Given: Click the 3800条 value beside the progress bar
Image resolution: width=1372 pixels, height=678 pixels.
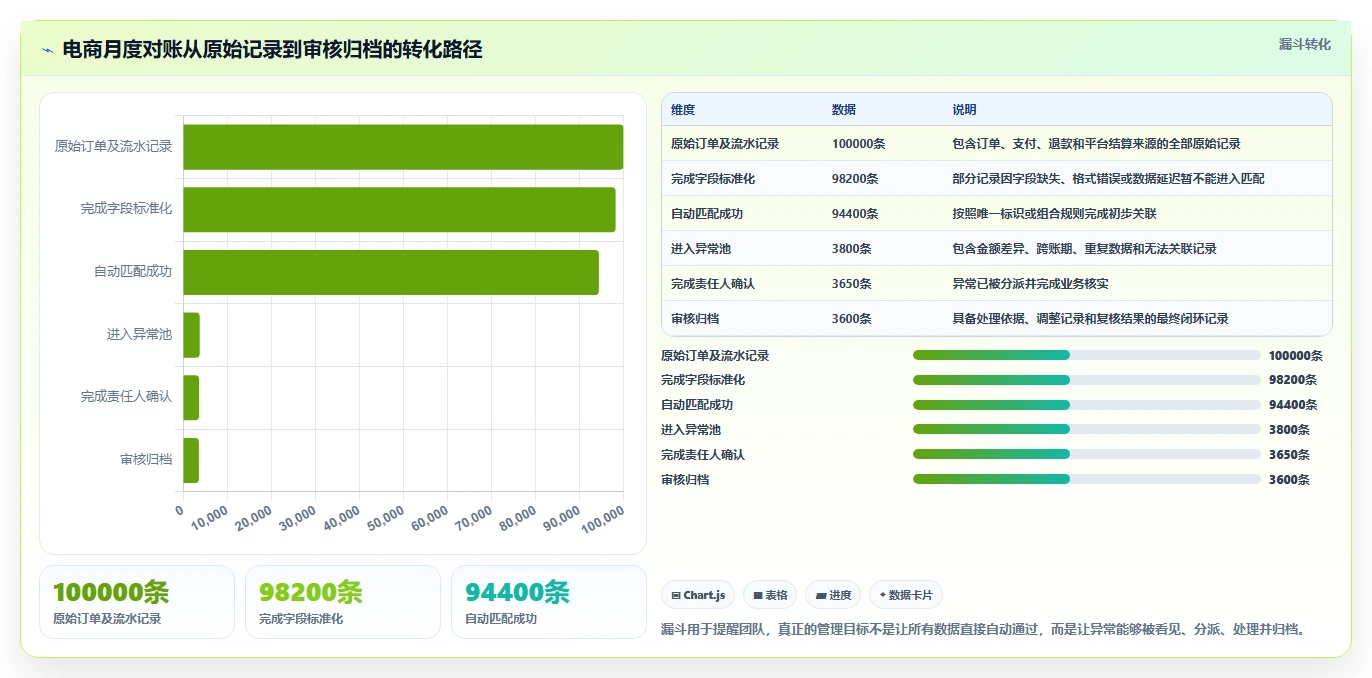Looking at the screenshot, I should 1289,430.
